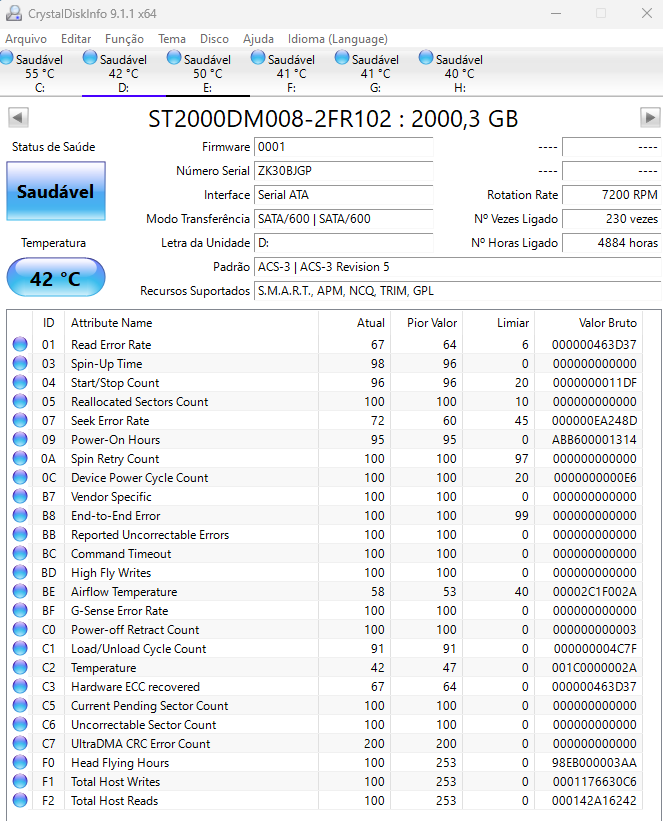Click status circle for Temperature attribute
Screen dimensions: 663x821
point(20,668)
